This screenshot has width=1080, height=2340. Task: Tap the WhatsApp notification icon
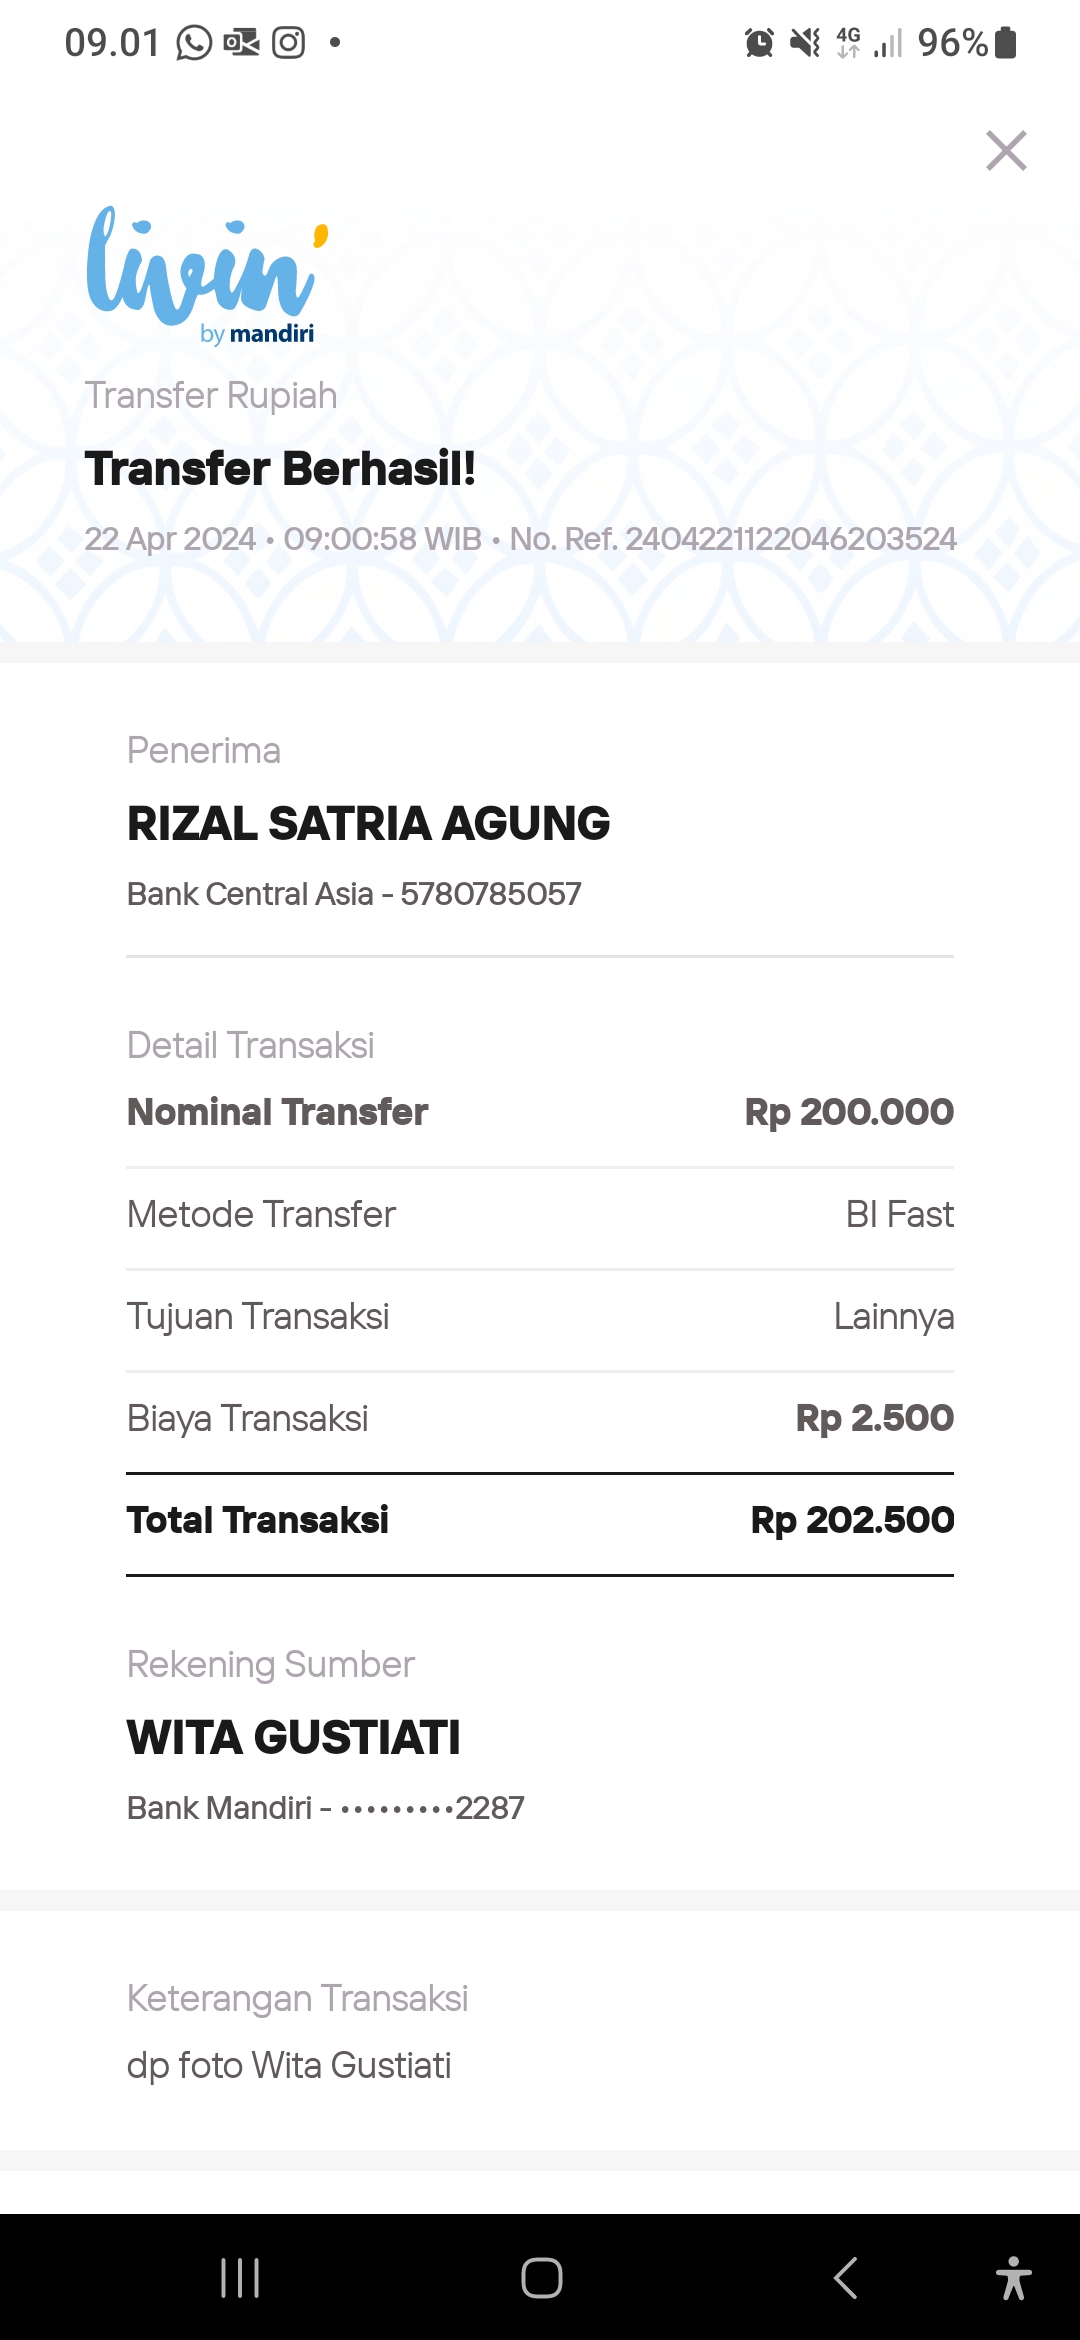[x=194, y=43]
